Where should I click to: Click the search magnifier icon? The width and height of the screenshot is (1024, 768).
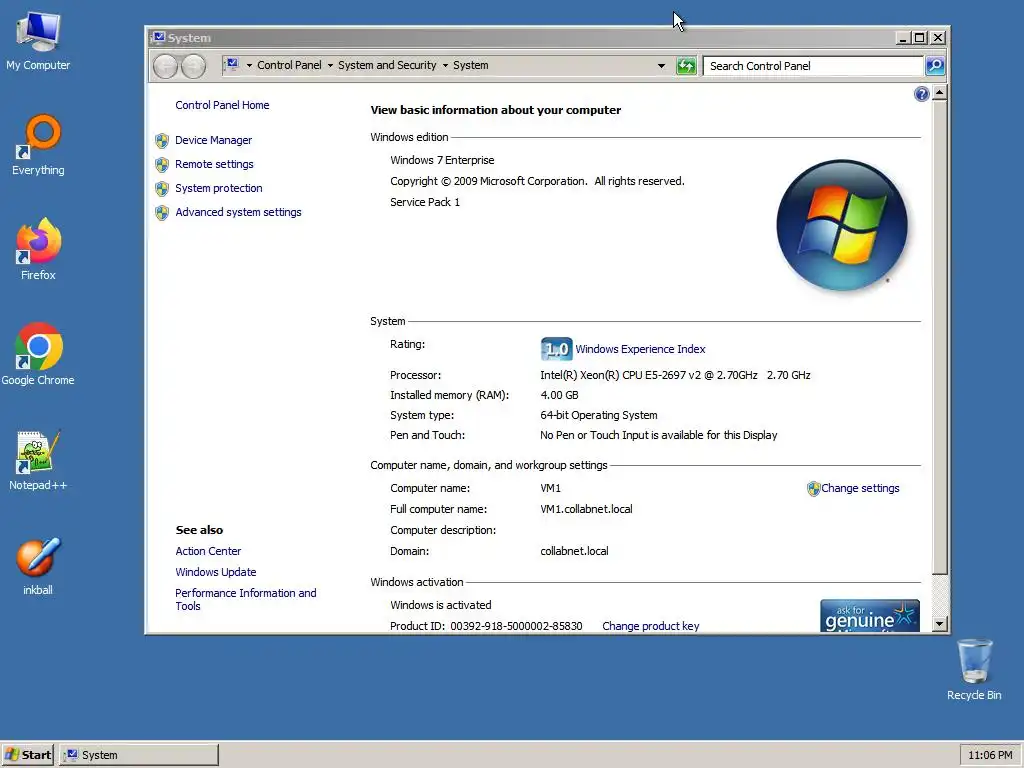click(935, 66)
